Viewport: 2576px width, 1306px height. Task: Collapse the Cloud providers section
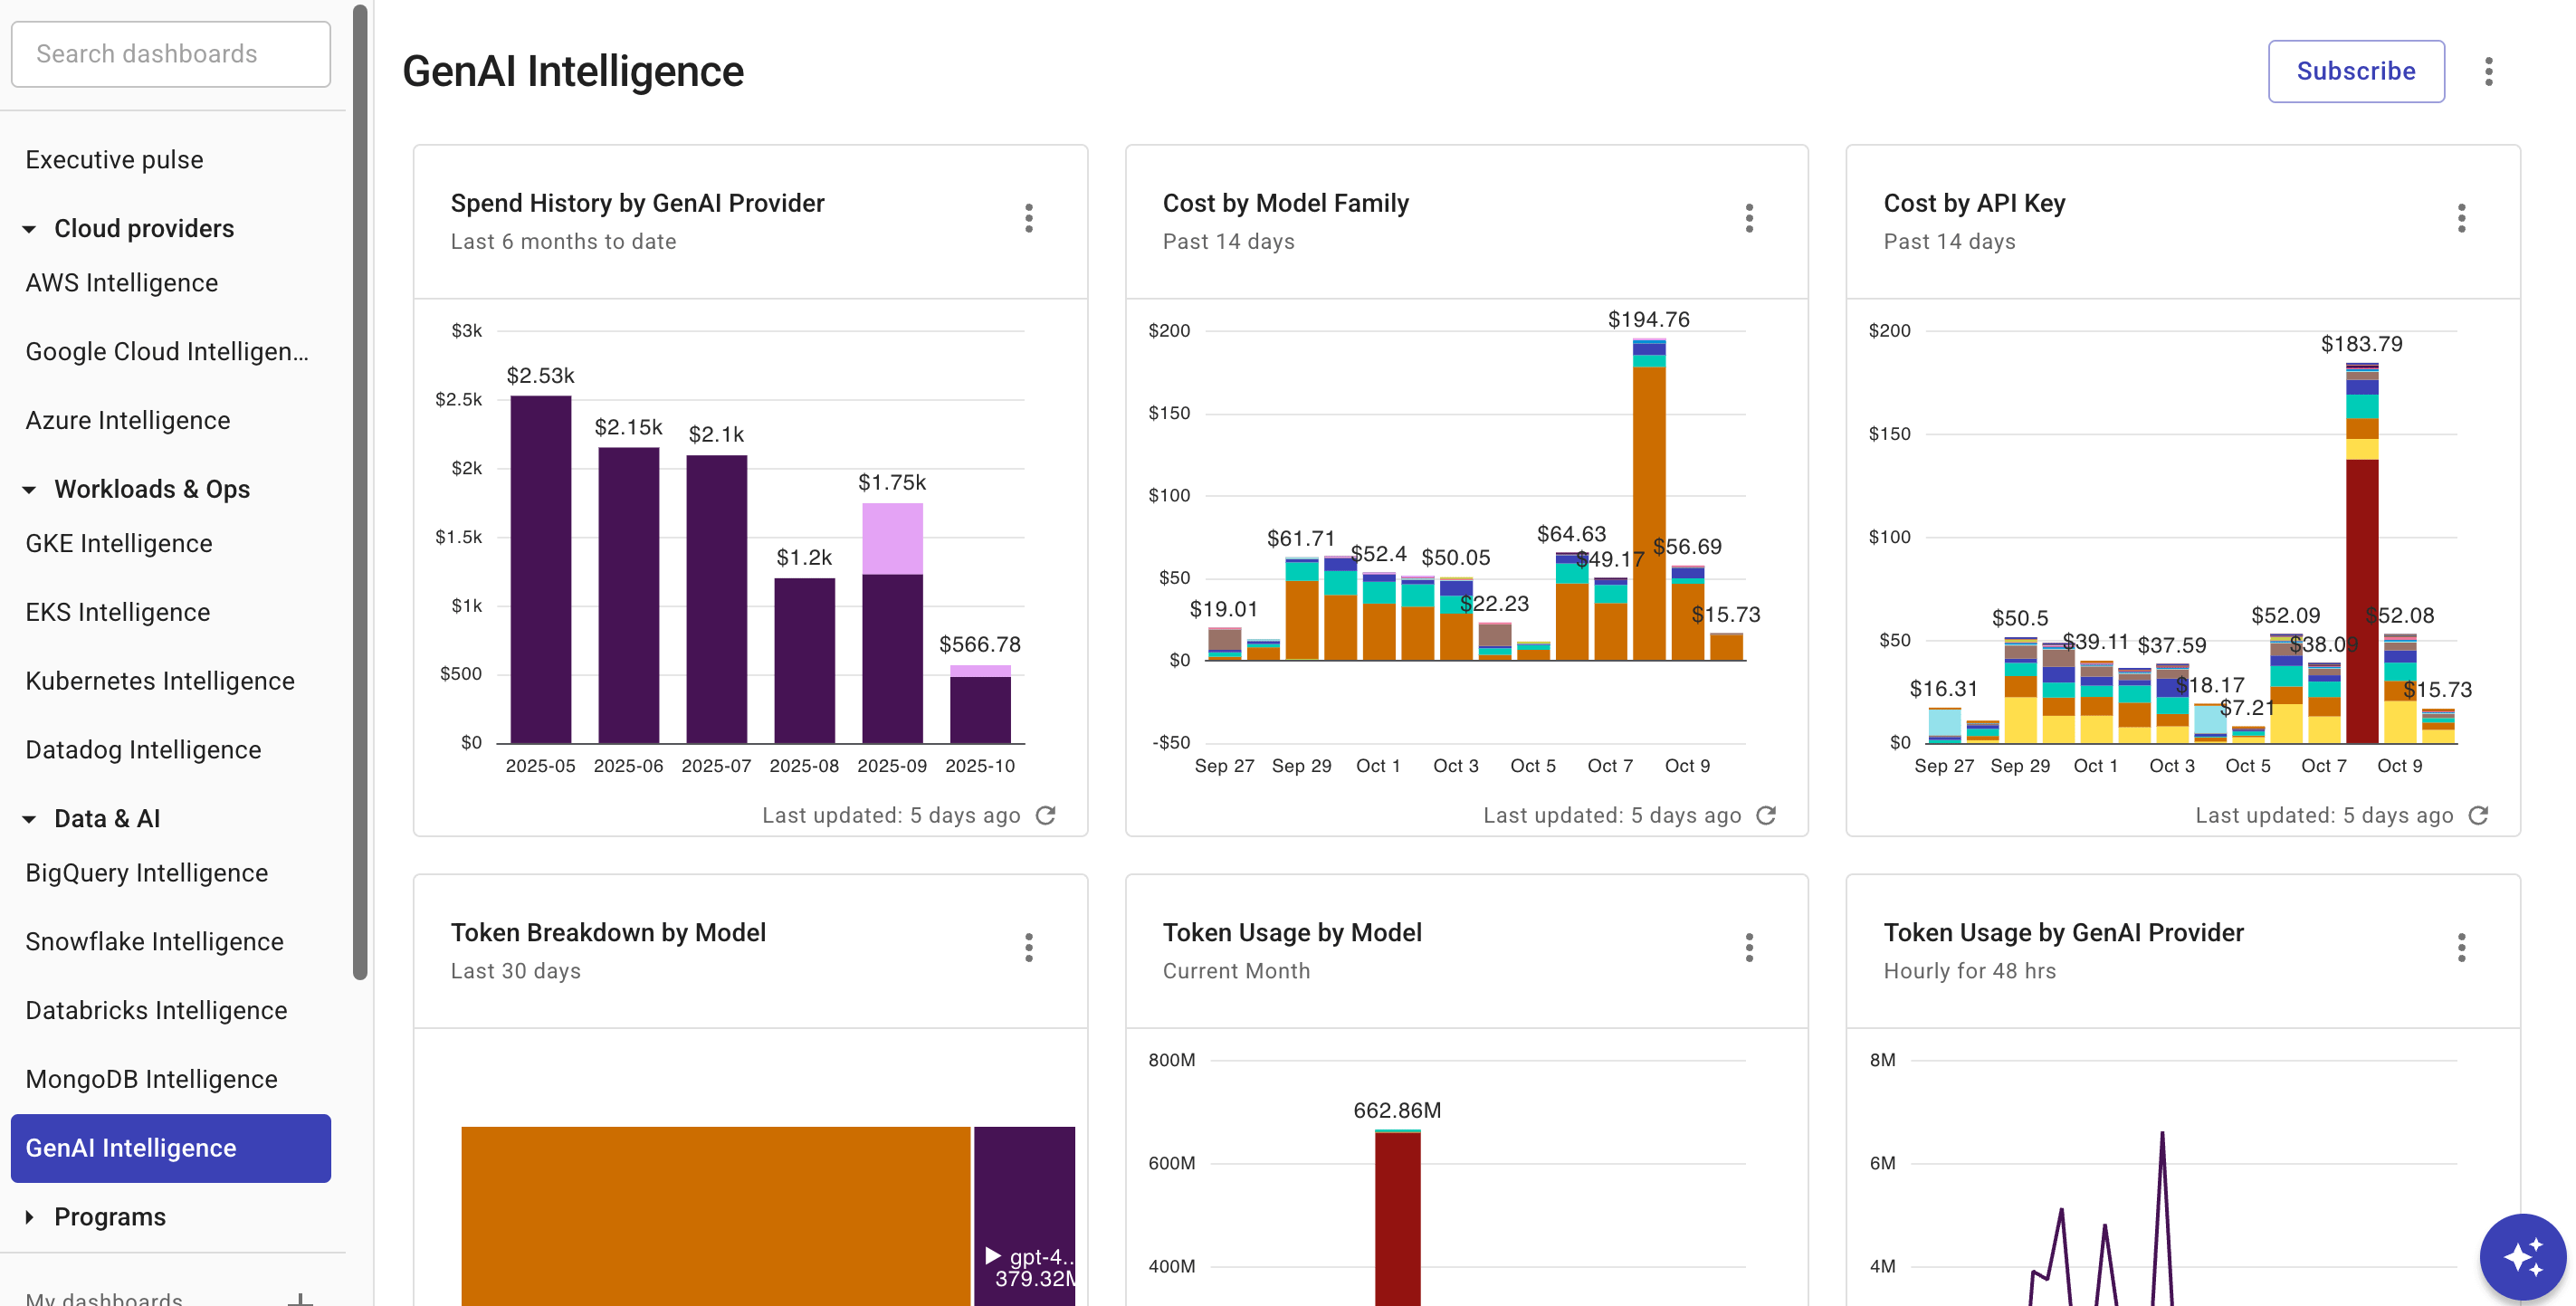[x=30, y=228]
